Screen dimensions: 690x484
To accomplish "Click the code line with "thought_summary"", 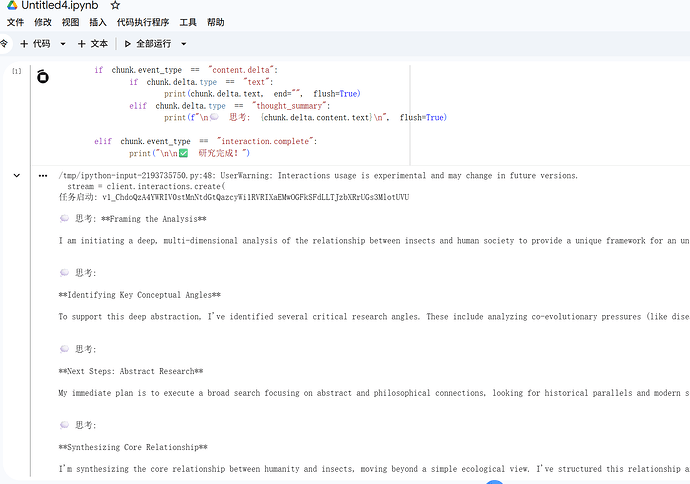I will coord(230,106).
